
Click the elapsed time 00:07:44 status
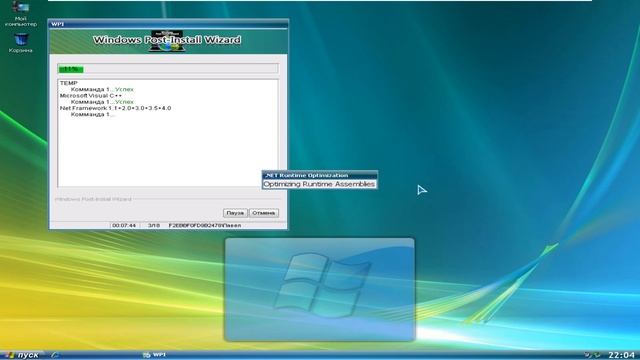(x=124, y=225)
